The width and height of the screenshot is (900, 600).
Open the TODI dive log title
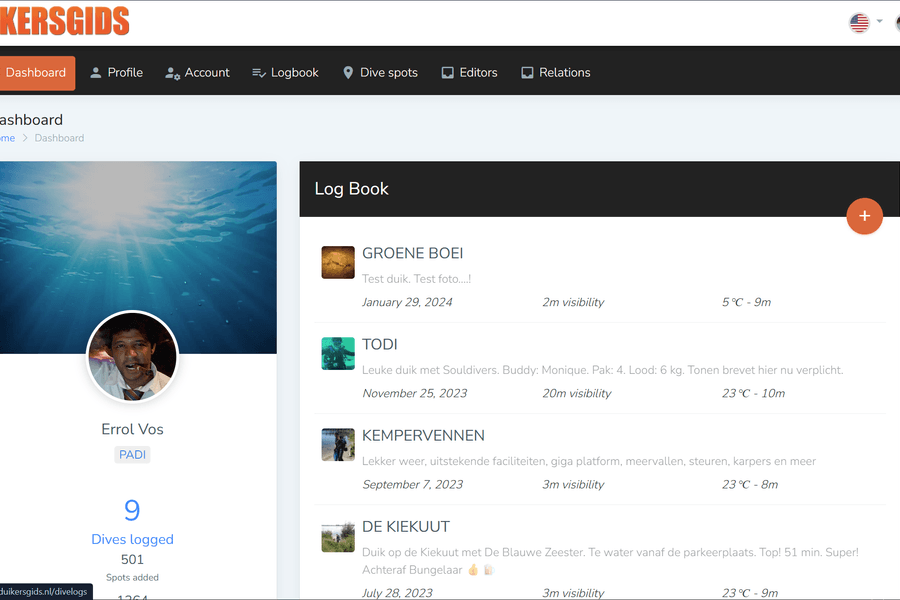coord(380,344)
